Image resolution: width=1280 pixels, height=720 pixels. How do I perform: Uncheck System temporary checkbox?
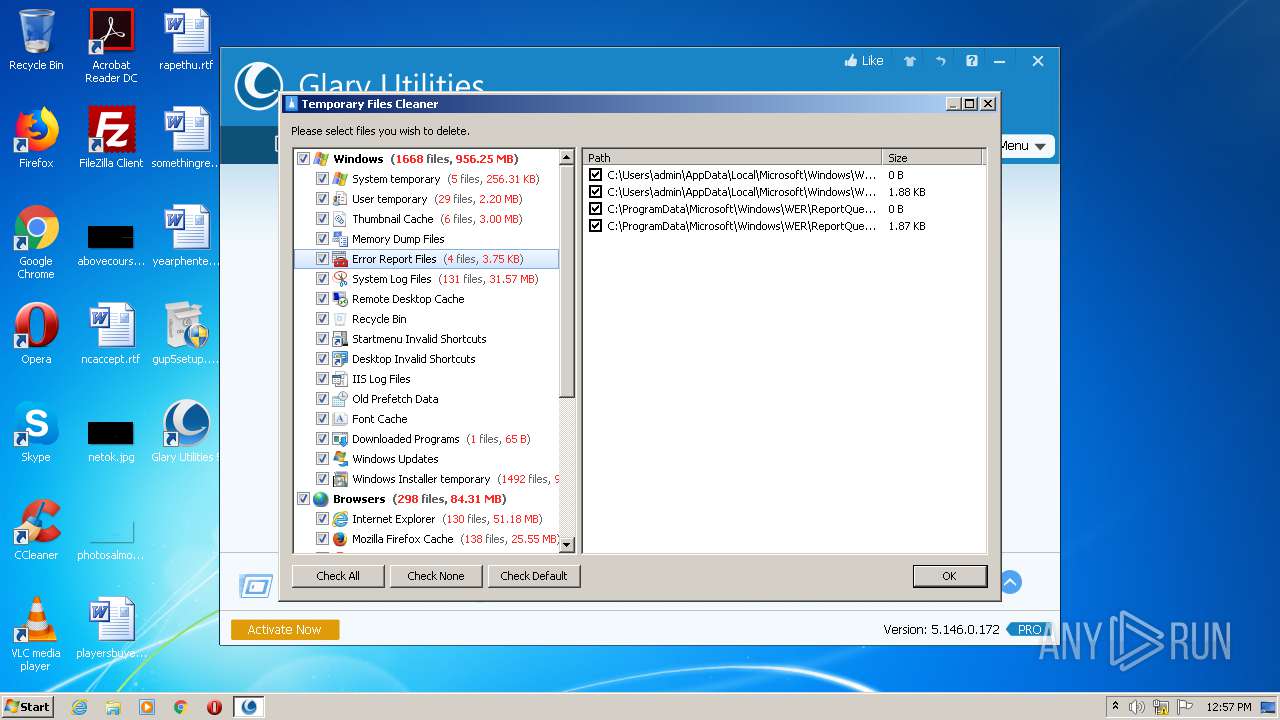tap(322, 179)
